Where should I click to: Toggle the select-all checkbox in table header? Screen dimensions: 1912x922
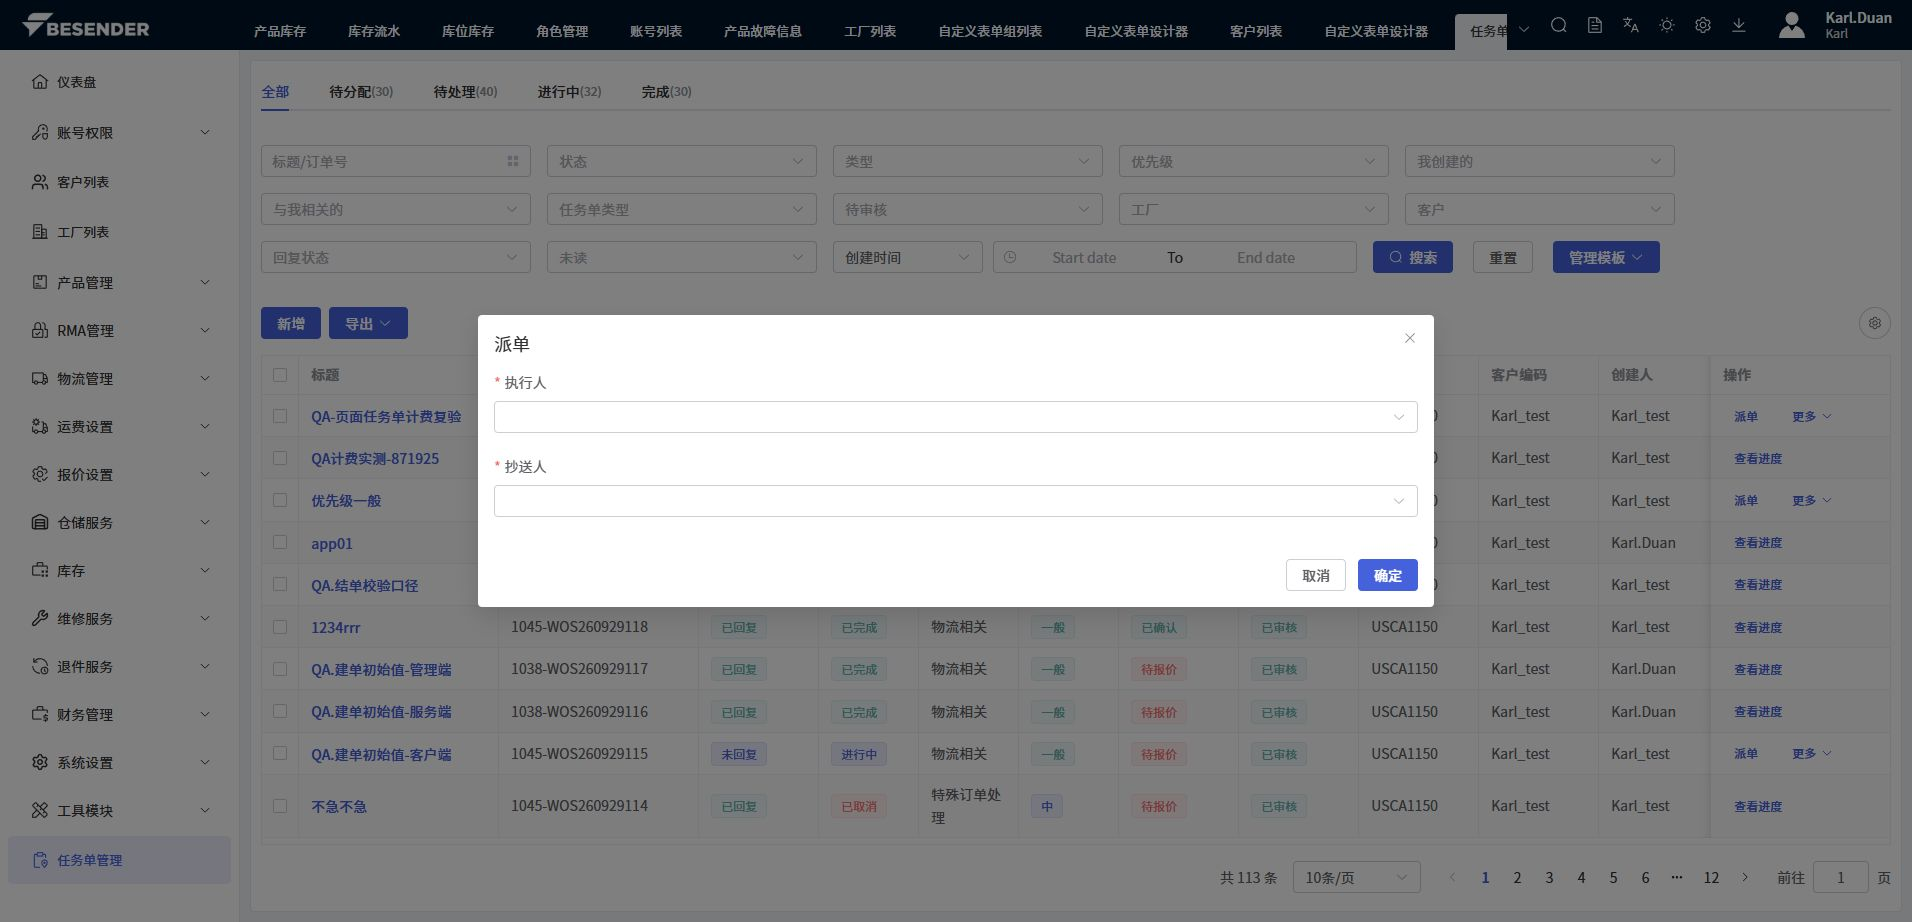point(280,375)
